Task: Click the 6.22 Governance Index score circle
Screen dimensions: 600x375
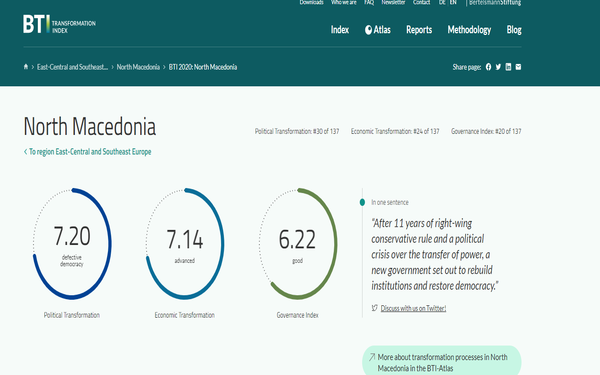Action: [298, 243]
